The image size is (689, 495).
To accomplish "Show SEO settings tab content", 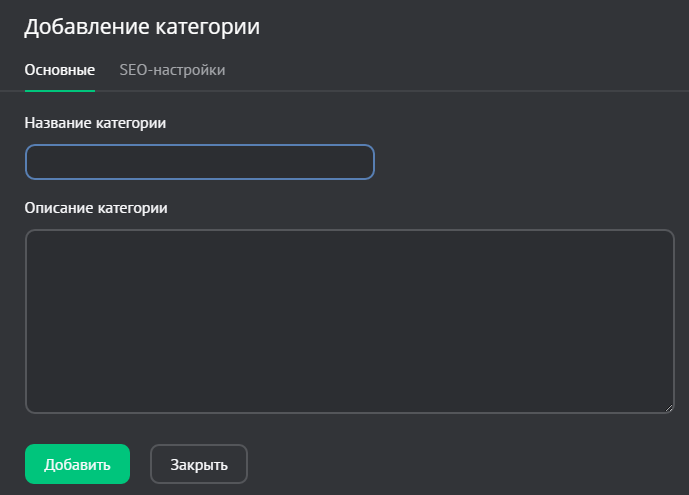I will 172,70.
